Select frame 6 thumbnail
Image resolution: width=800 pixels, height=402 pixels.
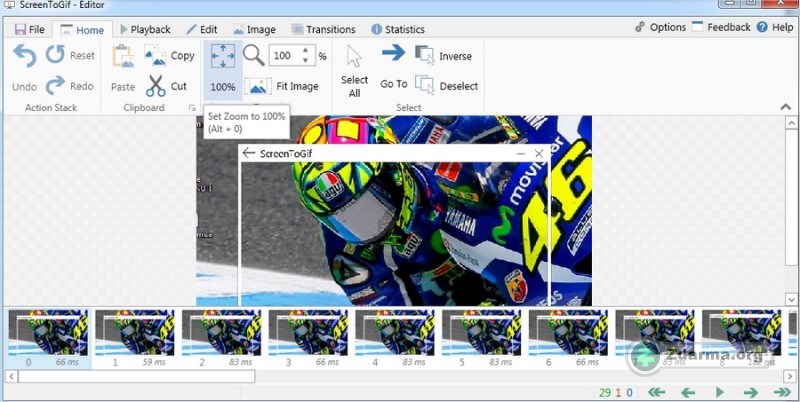568,333
